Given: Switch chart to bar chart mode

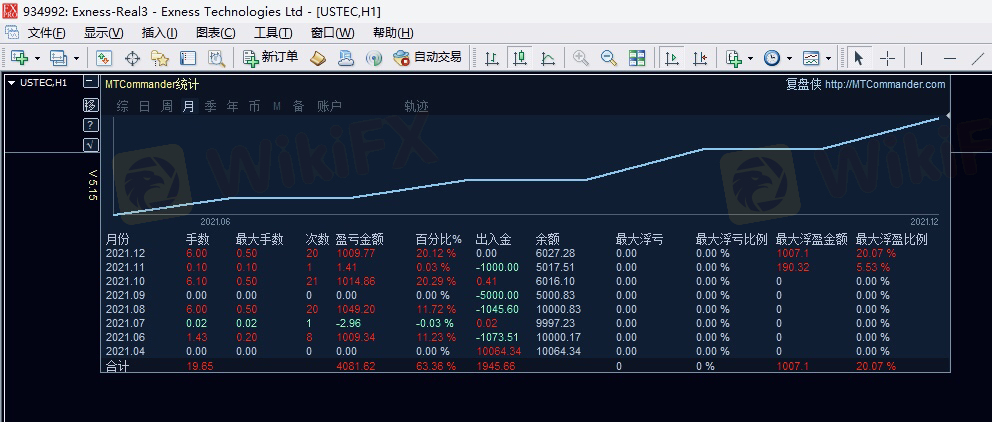Looking at the screenshot, I should click(x=491, y=58).
